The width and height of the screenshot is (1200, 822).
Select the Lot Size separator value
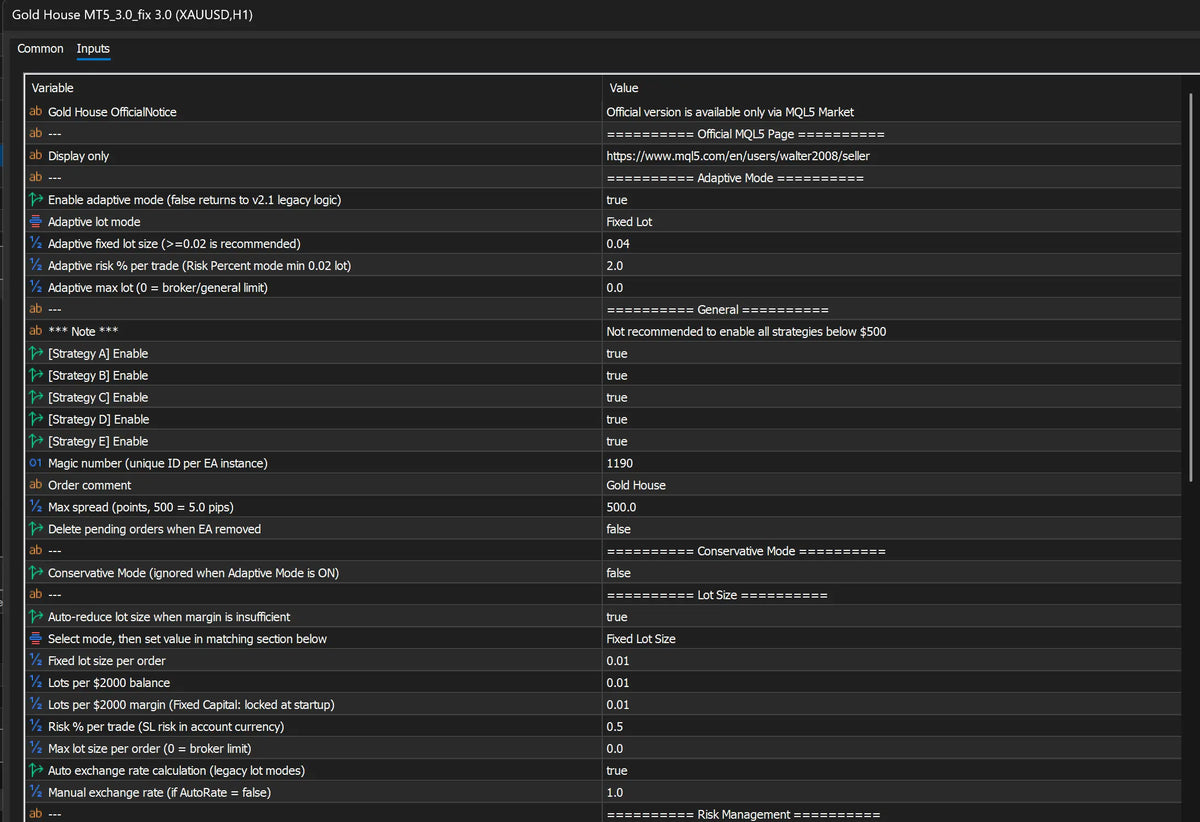click(717, 596)
